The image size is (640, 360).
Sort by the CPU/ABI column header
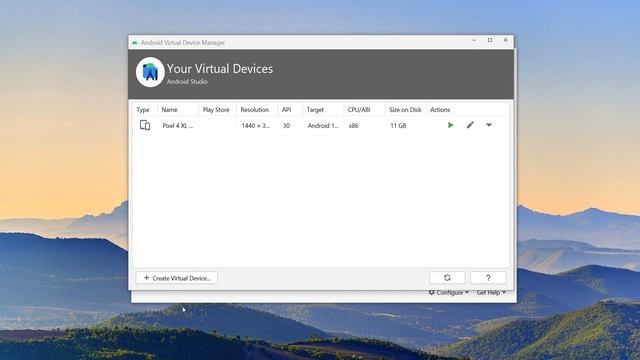tap(359, 110)
